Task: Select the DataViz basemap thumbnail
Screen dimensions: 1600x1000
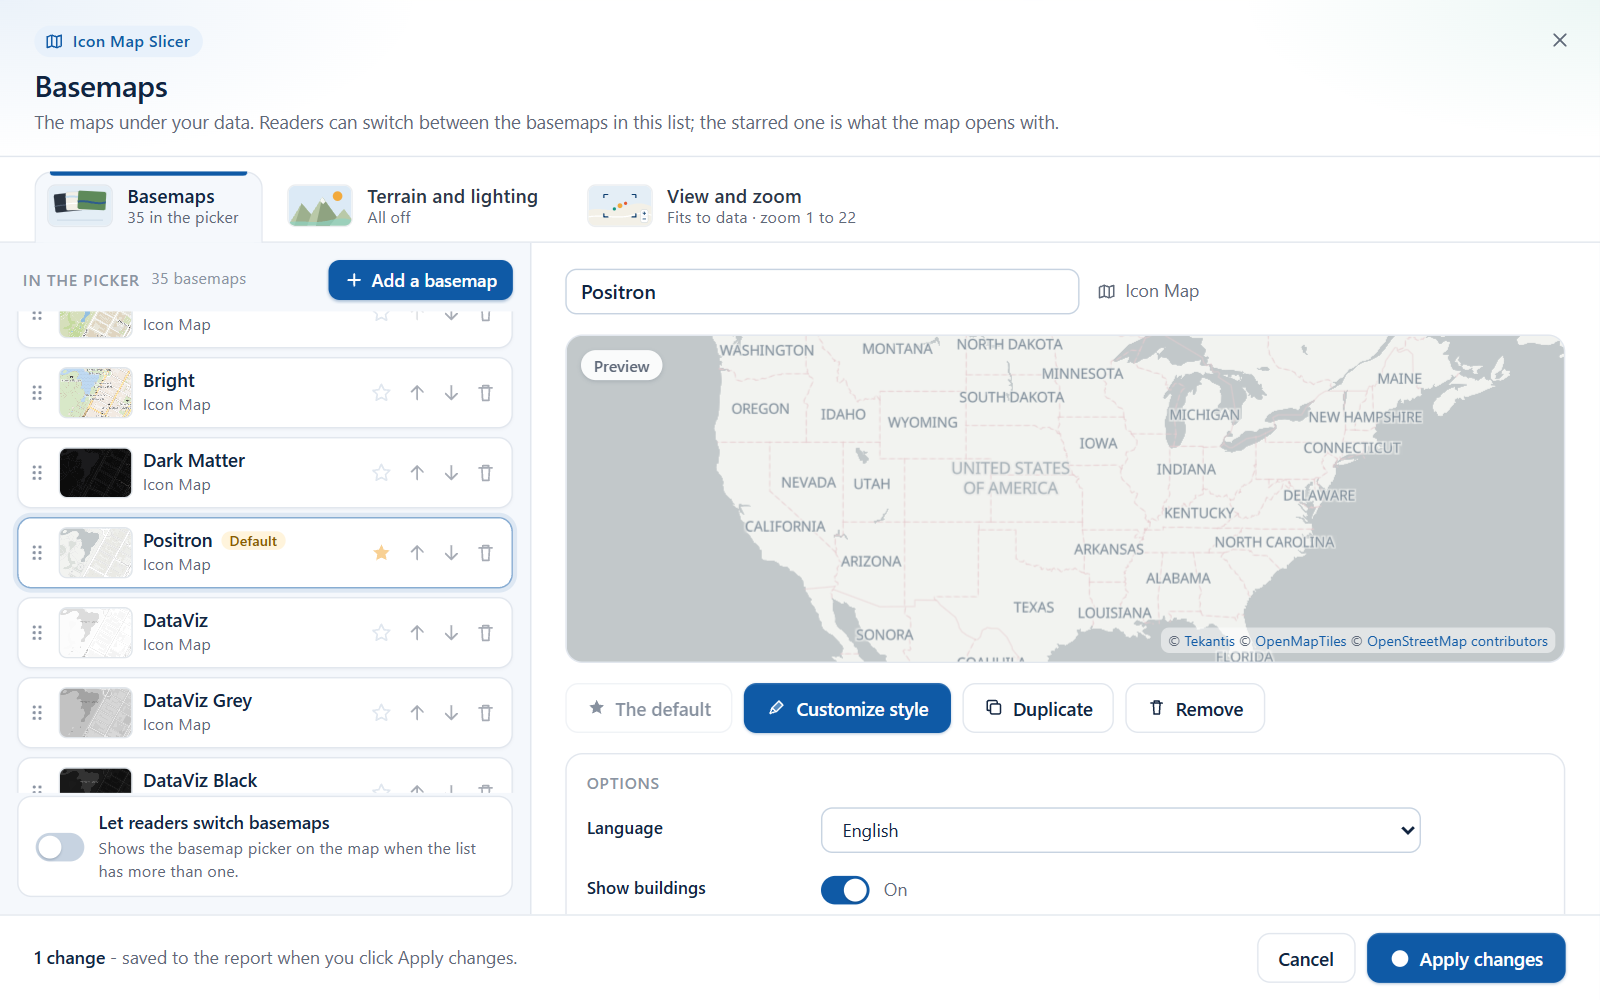Action: 95,633
